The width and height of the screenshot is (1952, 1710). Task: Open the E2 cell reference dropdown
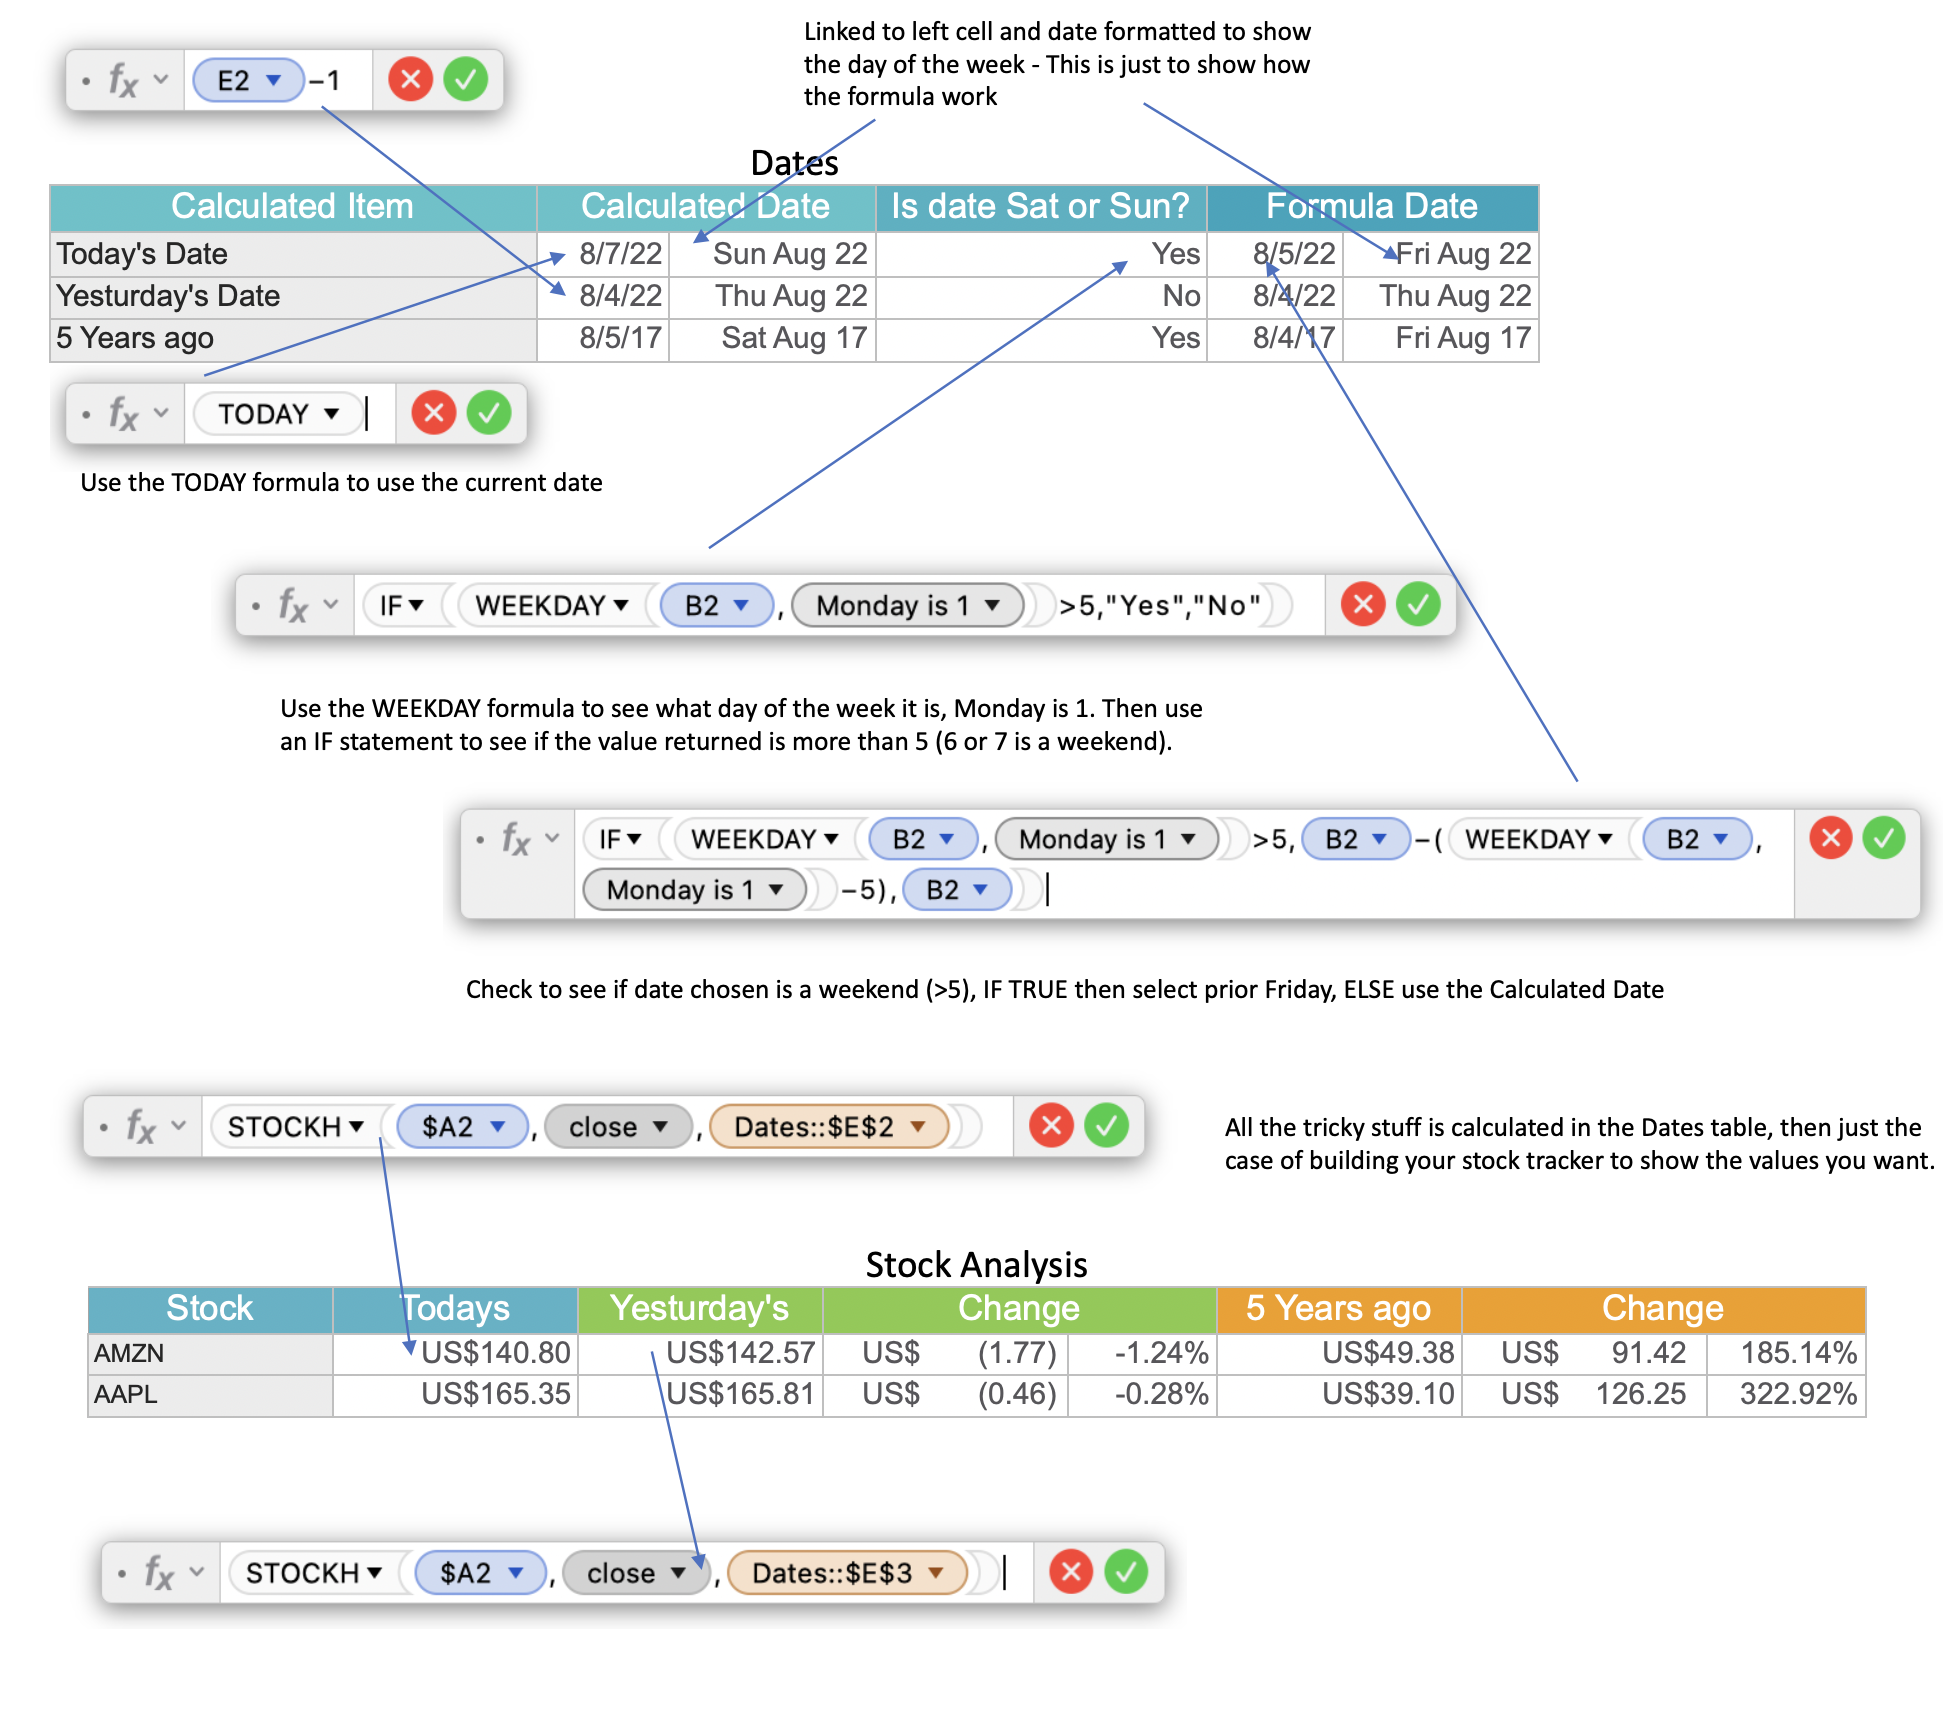(x=273, y=80)
